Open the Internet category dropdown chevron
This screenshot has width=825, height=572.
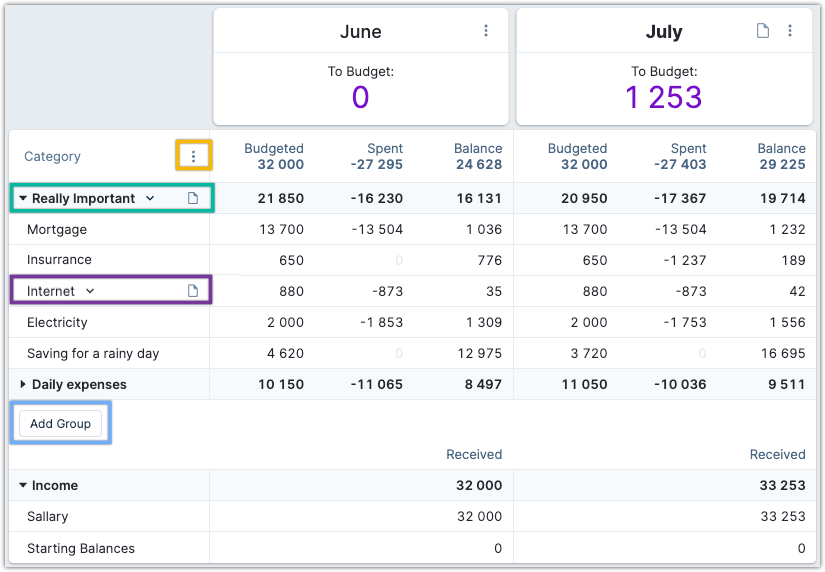click(90, 291)
